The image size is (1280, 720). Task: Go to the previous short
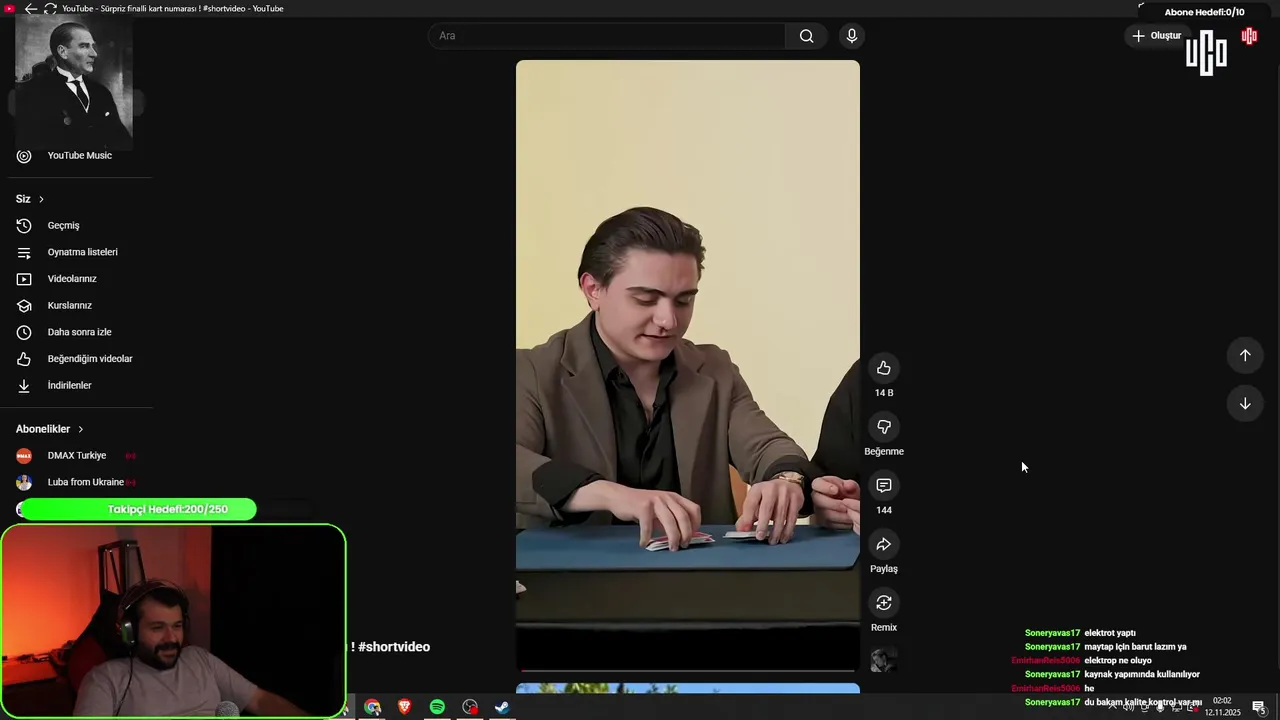pyautogui.click(x=1245, y=355)
